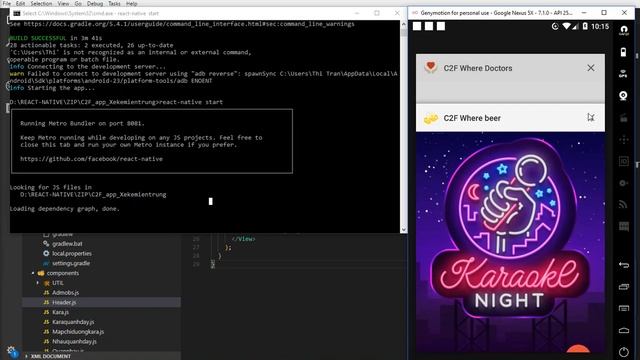Tap the orange floating button in emulator
The height and width of the screenshot is (360, 640).
(x=578, y=348)
